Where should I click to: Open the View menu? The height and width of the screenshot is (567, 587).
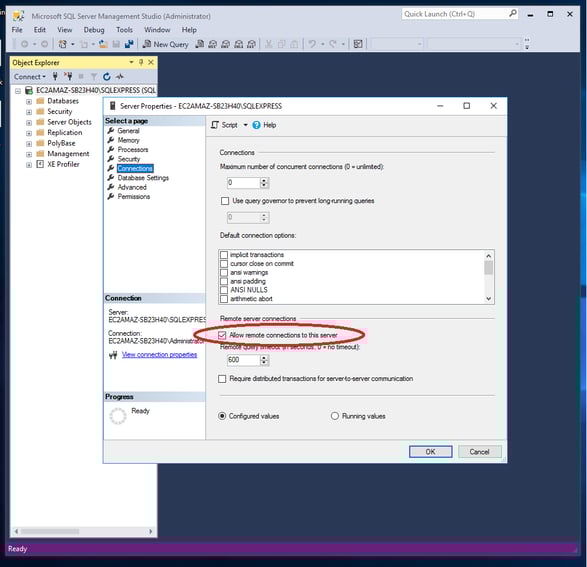pyautogui.click(x=65, y=30)
